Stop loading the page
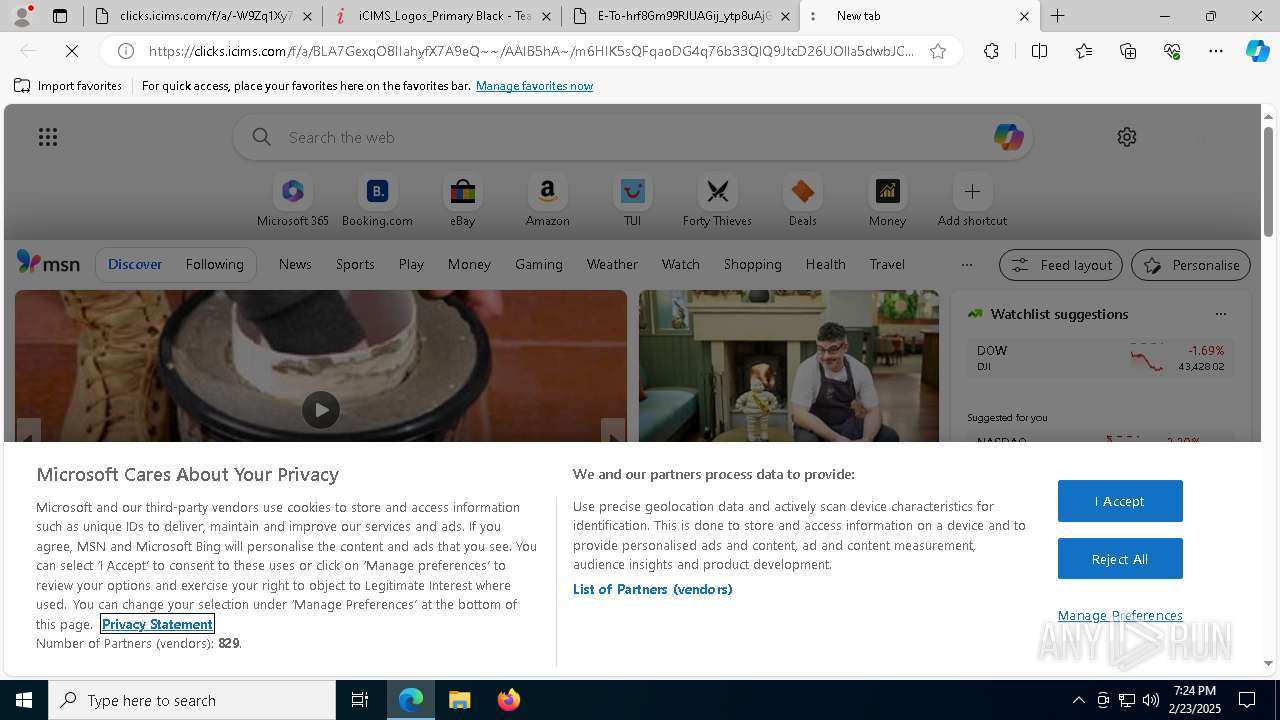This screenshot has width=1280, height=720. coord(72,51)
